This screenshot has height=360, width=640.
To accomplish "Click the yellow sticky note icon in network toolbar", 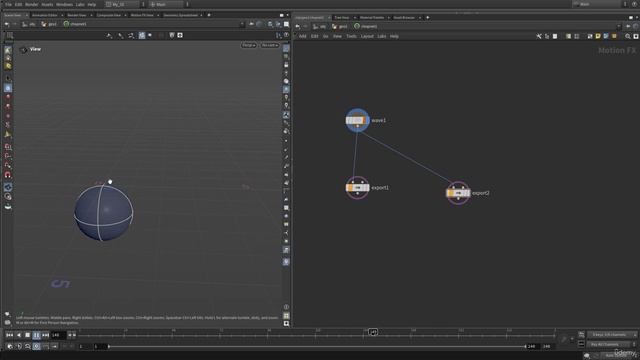I will pos(598,36).
